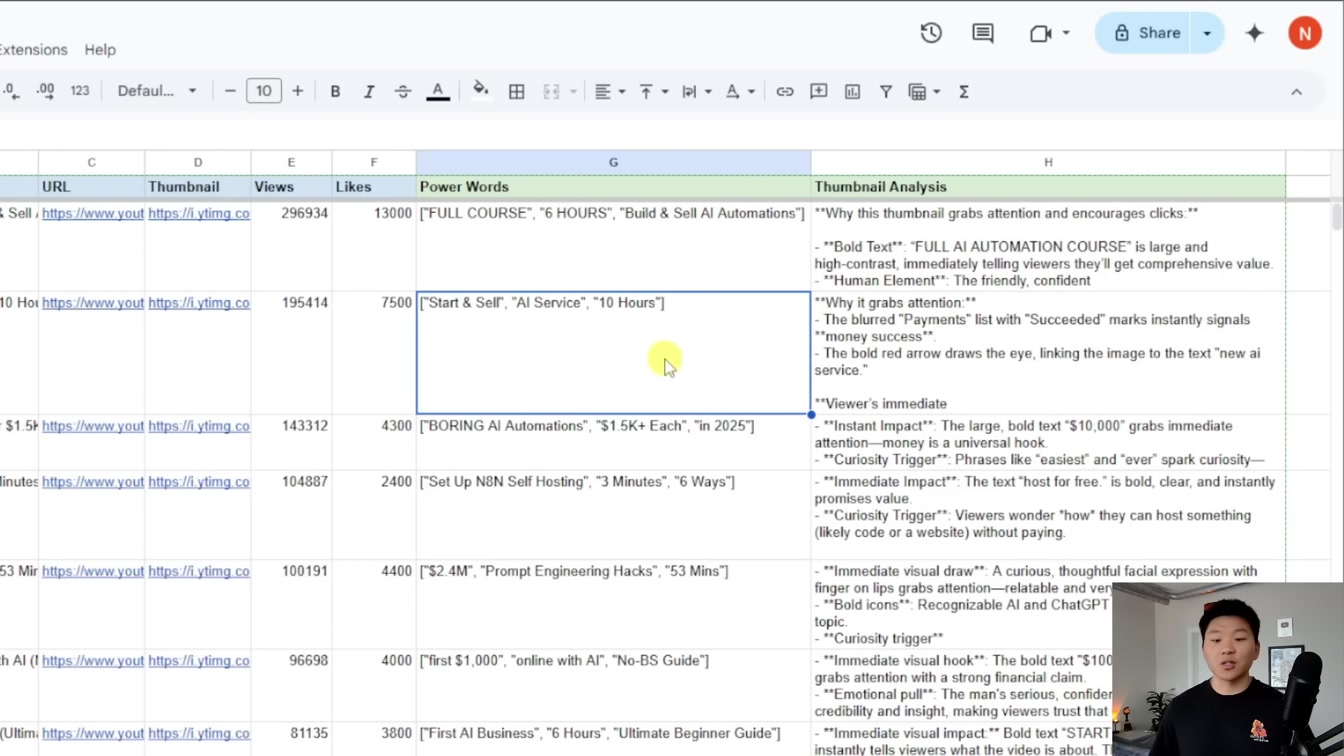Click the merge cells icon
The image size is (1344, 756).
click(551, 91)
